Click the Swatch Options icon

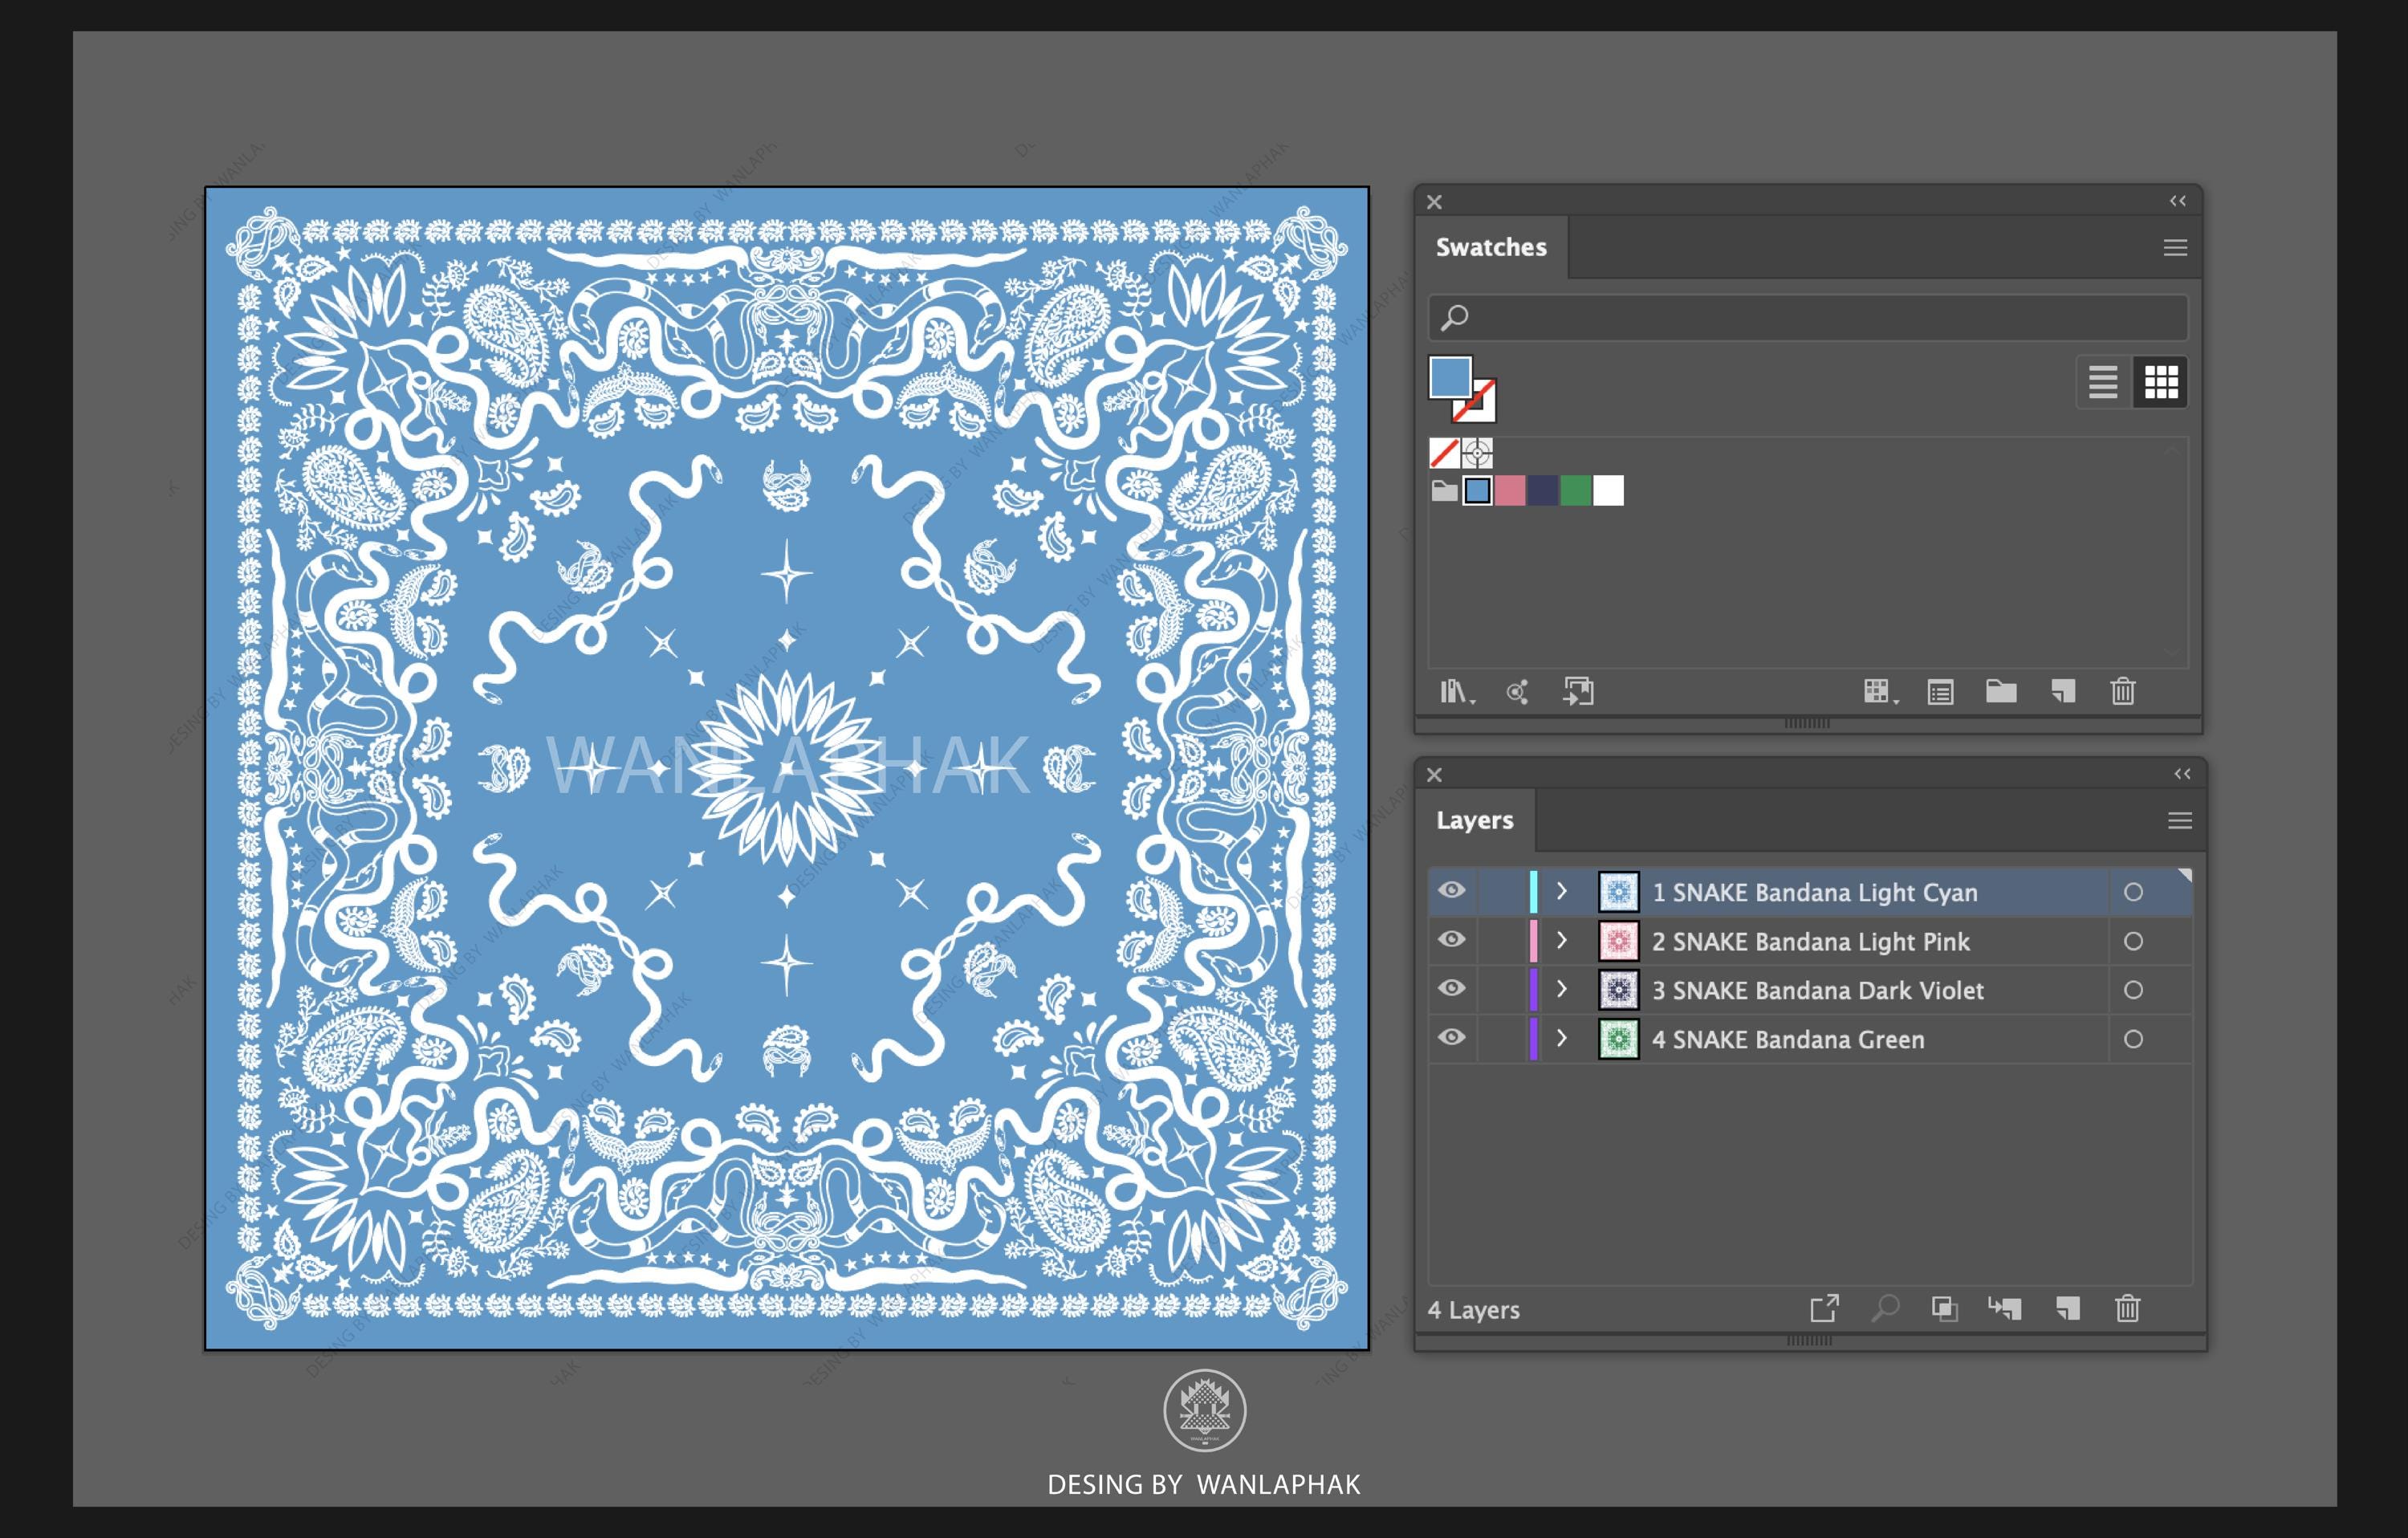click(1940, 692)
